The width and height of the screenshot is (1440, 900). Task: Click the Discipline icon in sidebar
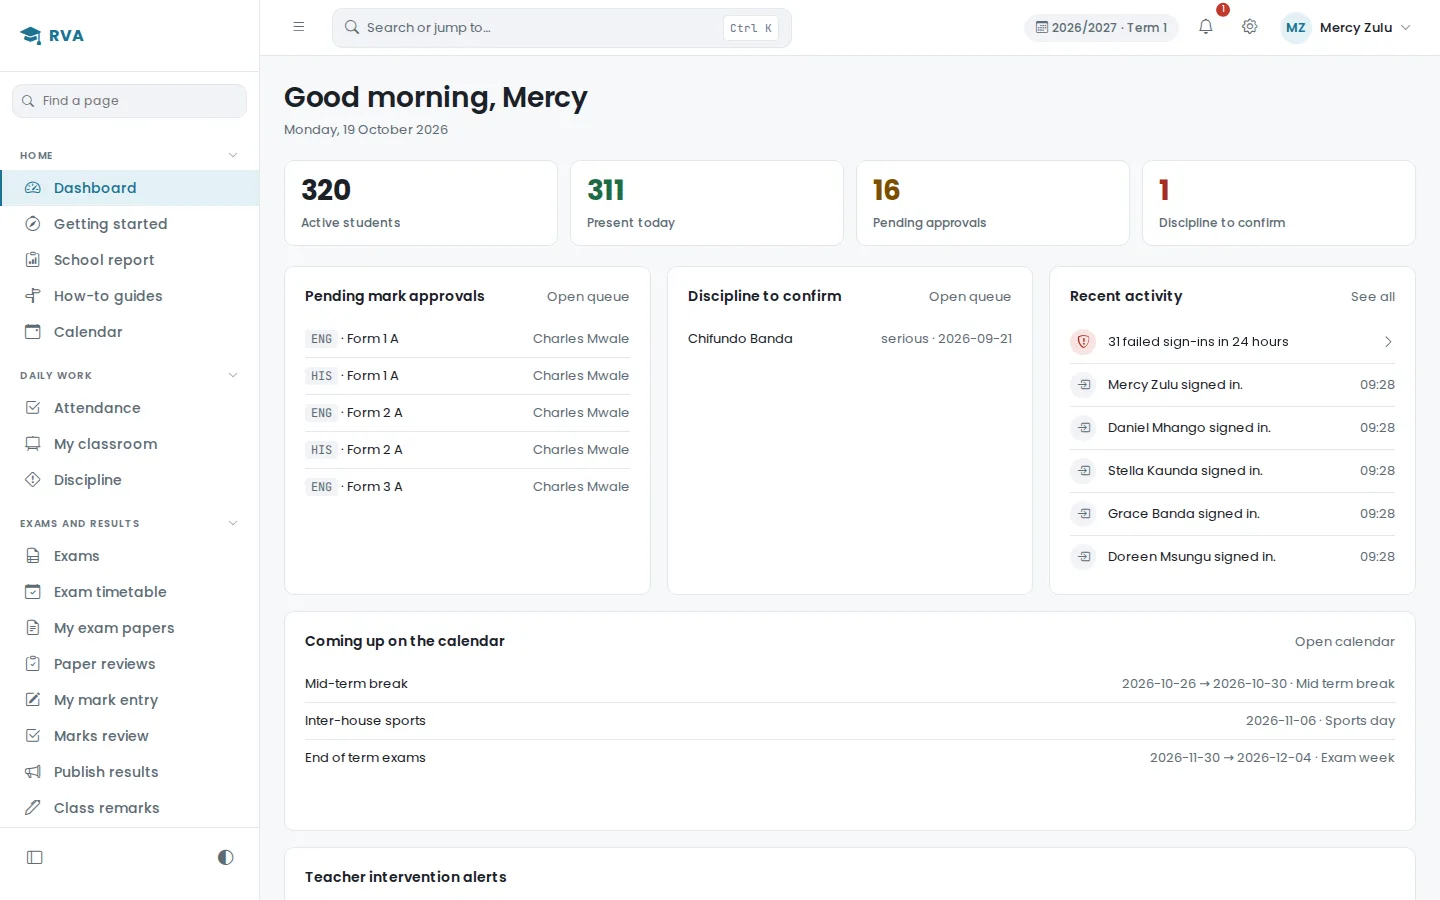33,480
